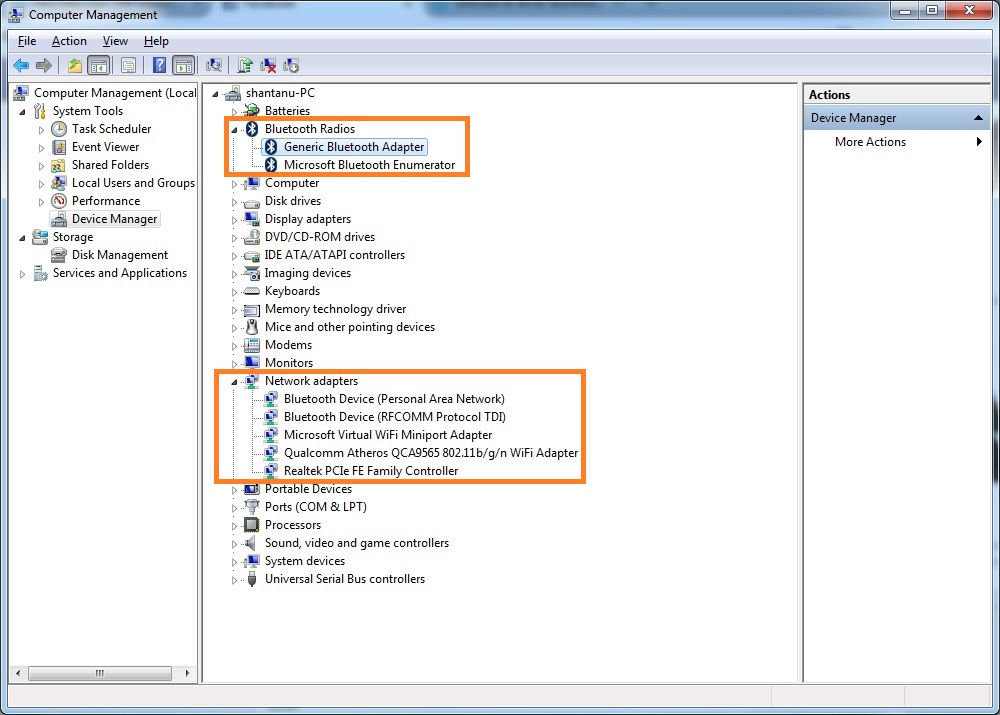1000x715 pixels.
Task: Expand the Display adapters node
Action: 234,220
